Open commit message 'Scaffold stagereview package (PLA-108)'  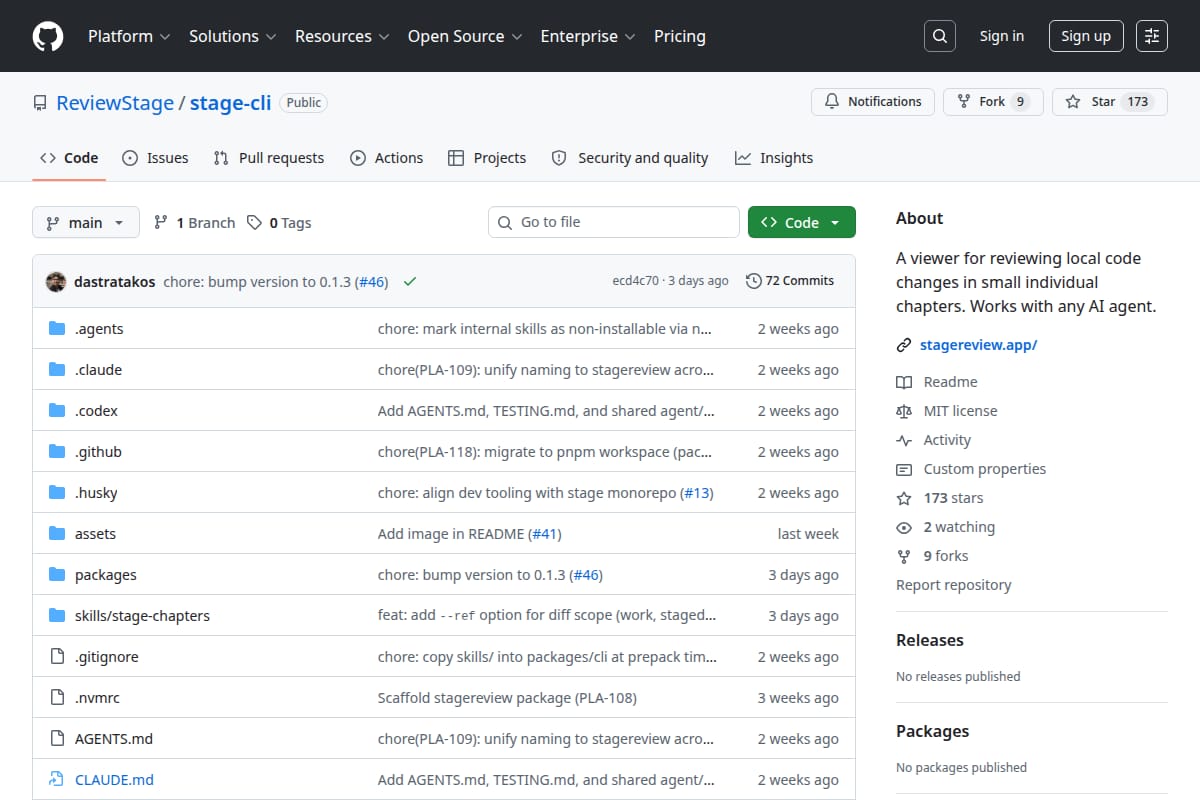pos(507,698)
